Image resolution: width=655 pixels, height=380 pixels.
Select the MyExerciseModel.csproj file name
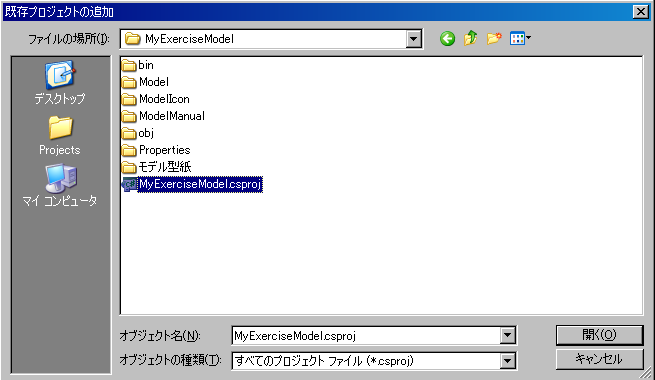coord(200,184)
